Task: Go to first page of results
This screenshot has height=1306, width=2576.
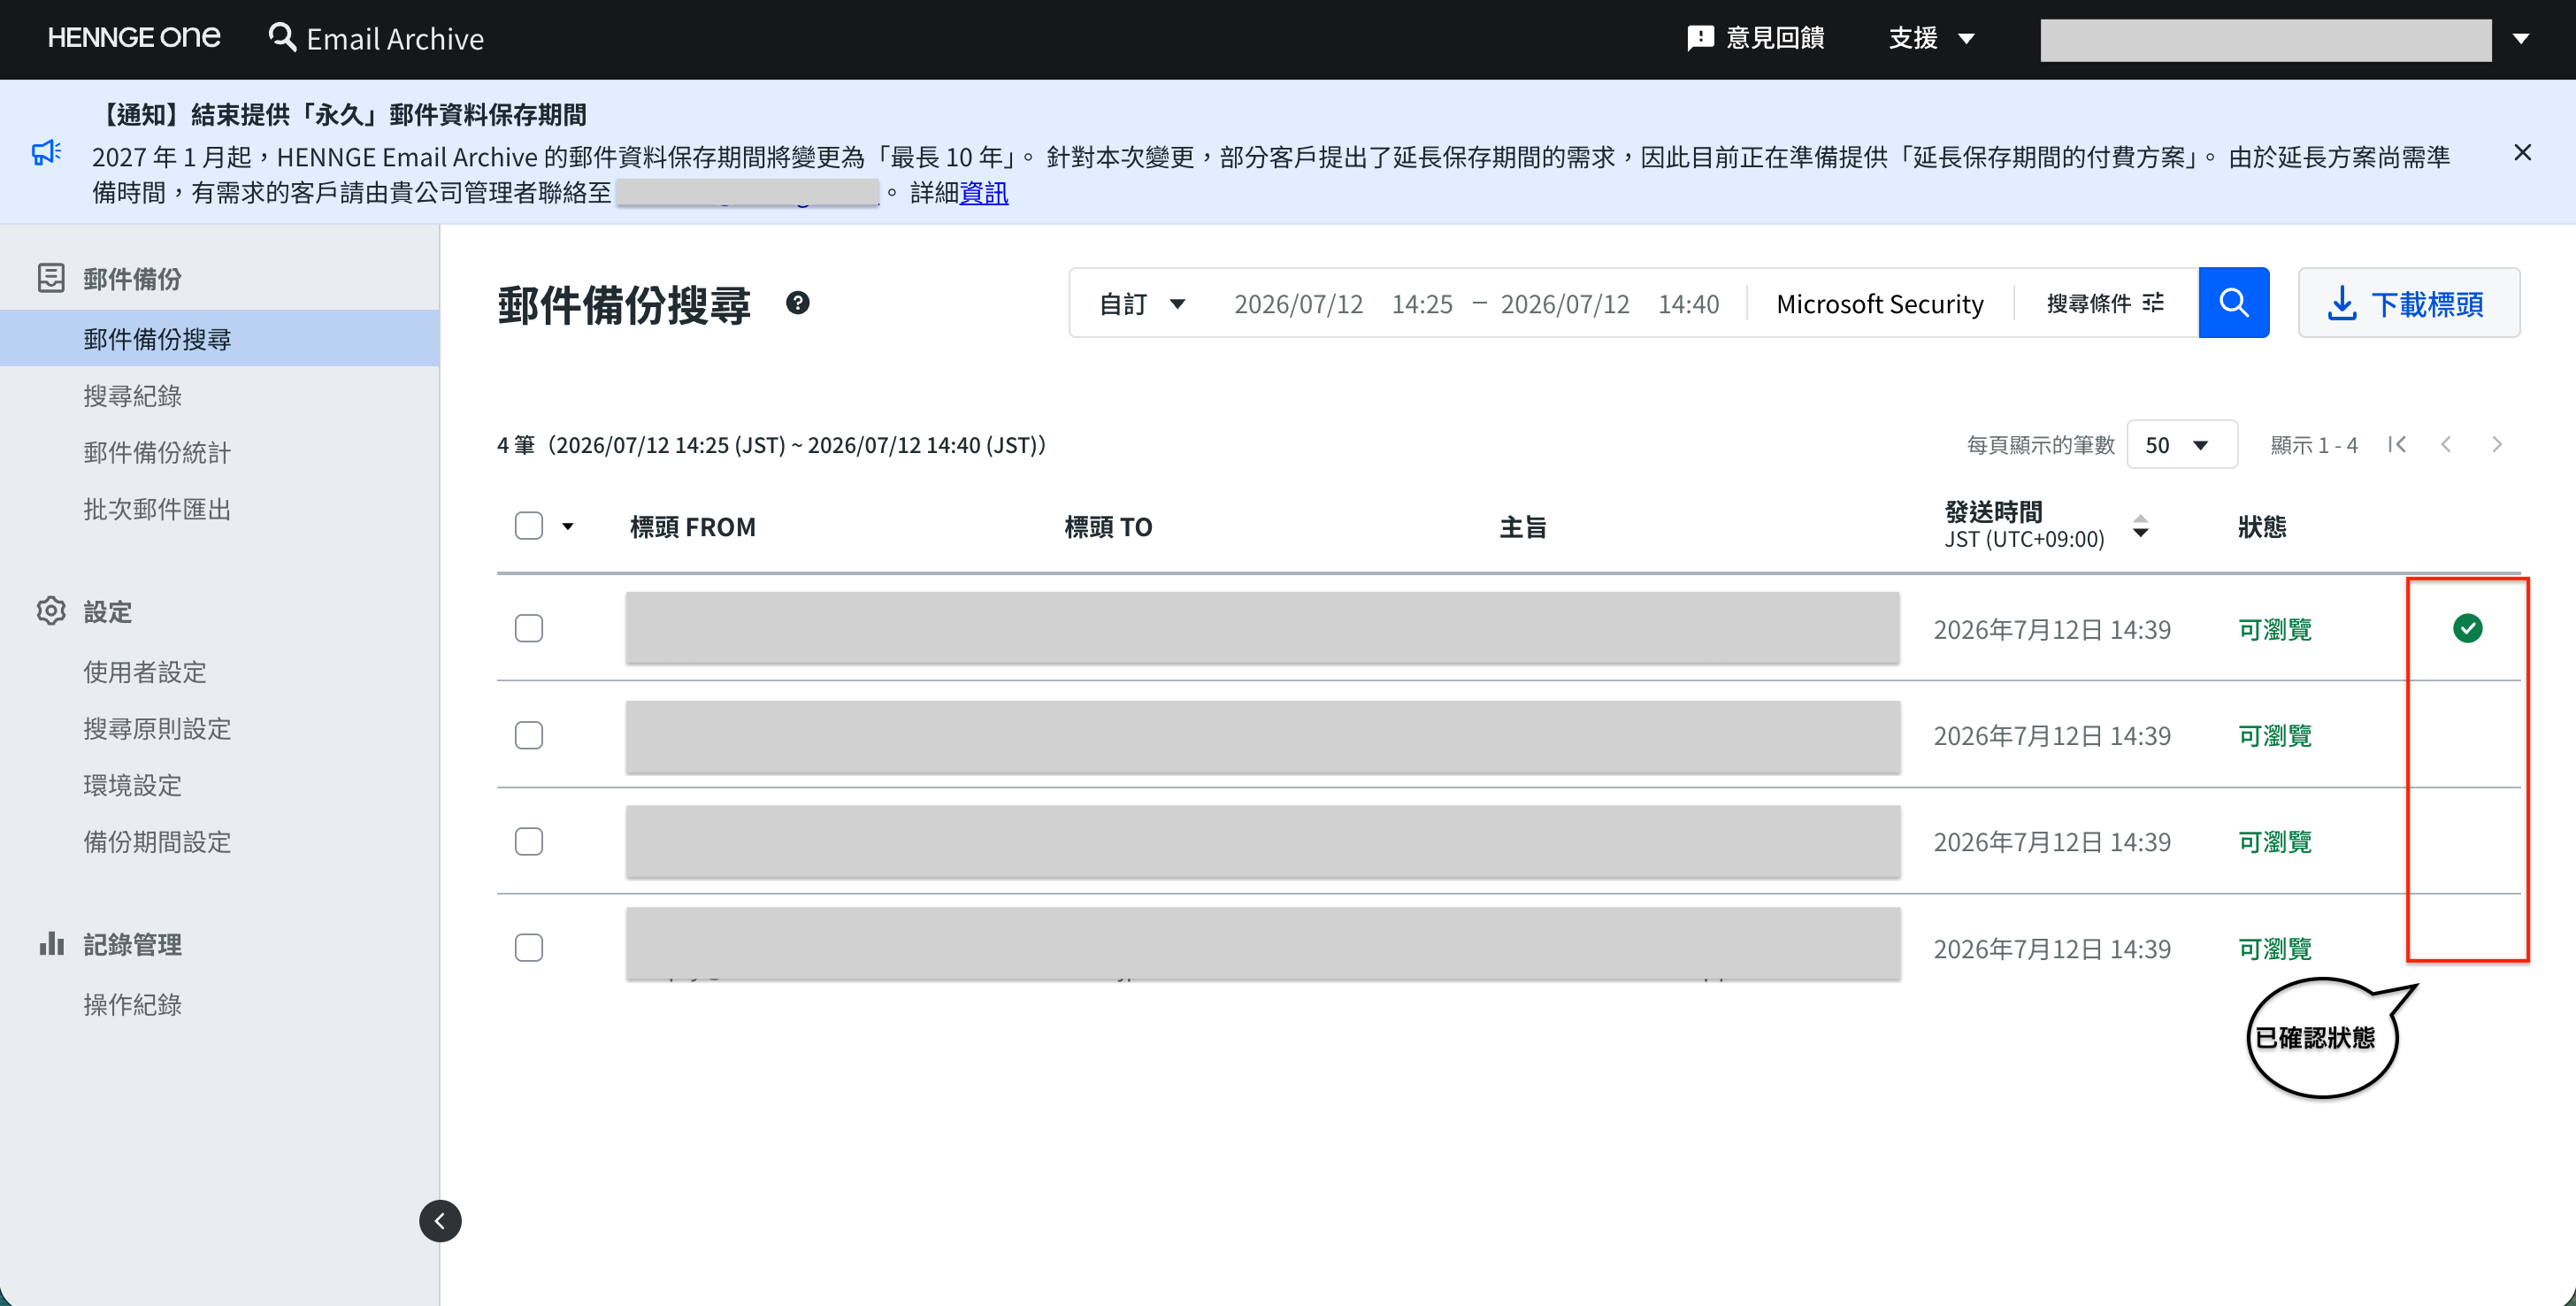Action: (x=2396, y=444)
